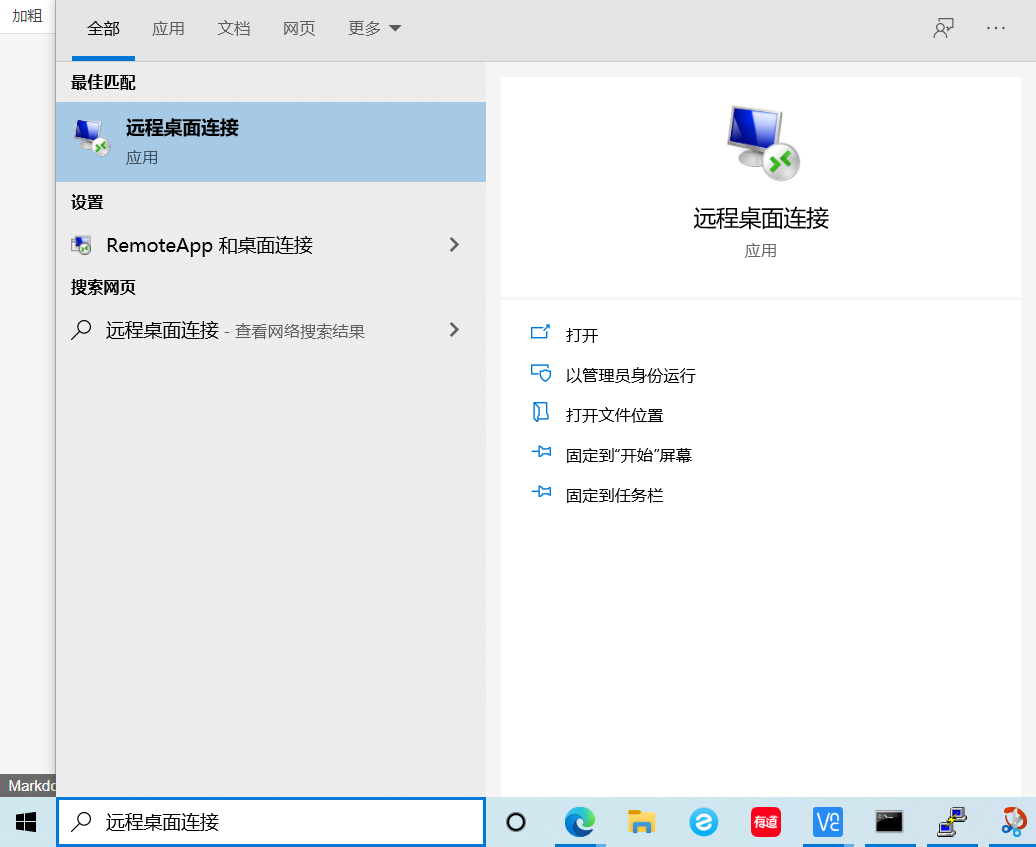Click the 打开 open icon
The image size is (1036, 847).
[x=540, y=332]
